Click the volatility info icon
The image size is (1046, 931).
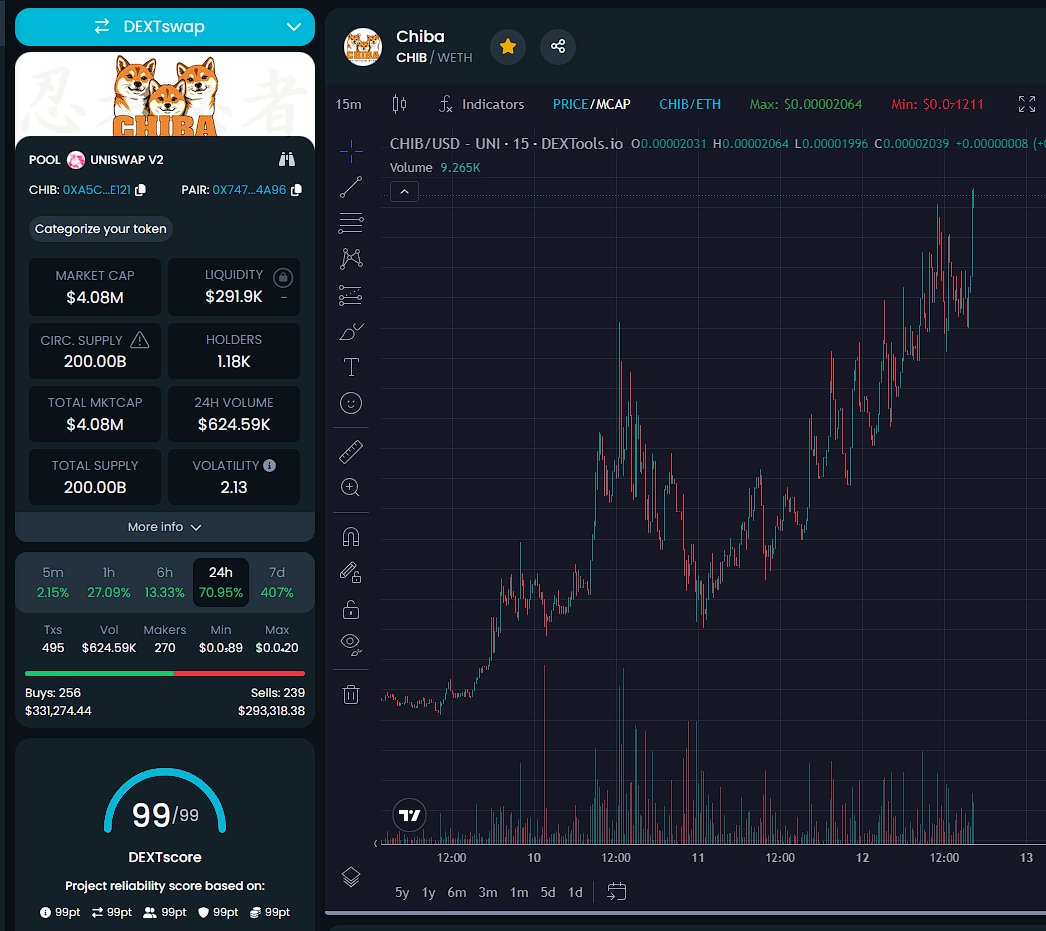(270, 466)
